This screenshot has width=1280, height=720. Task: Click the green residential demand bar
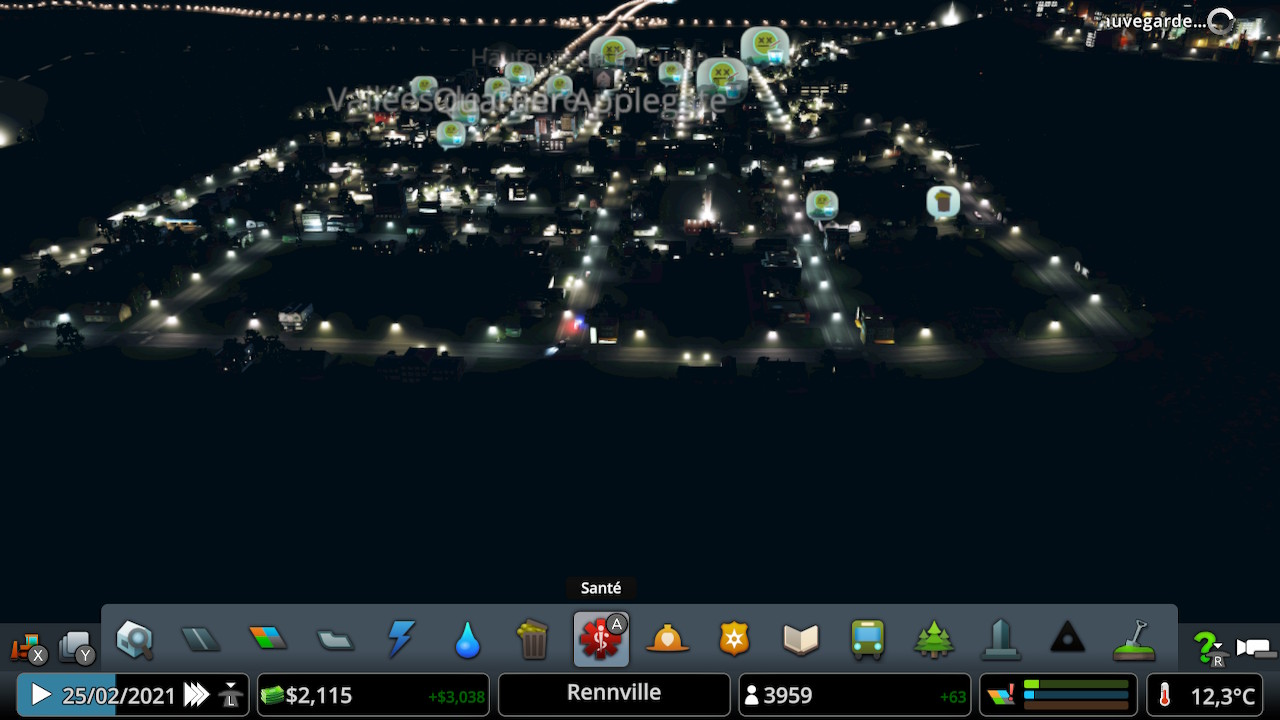[1076, 684]
